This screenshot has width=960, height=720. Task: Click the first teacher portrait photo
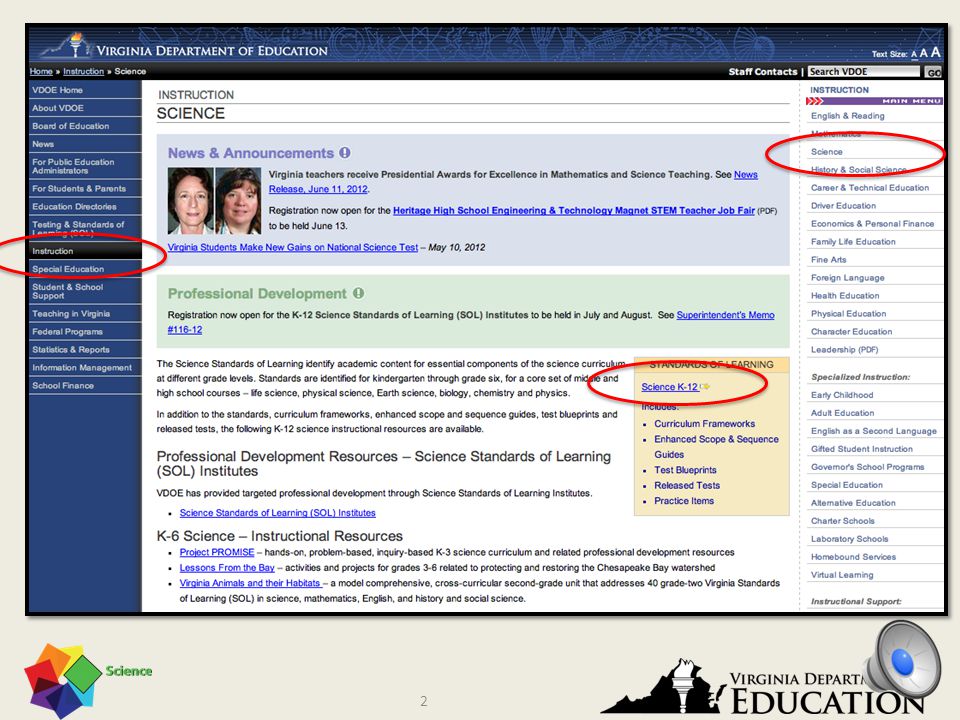[x=190, y=200]
